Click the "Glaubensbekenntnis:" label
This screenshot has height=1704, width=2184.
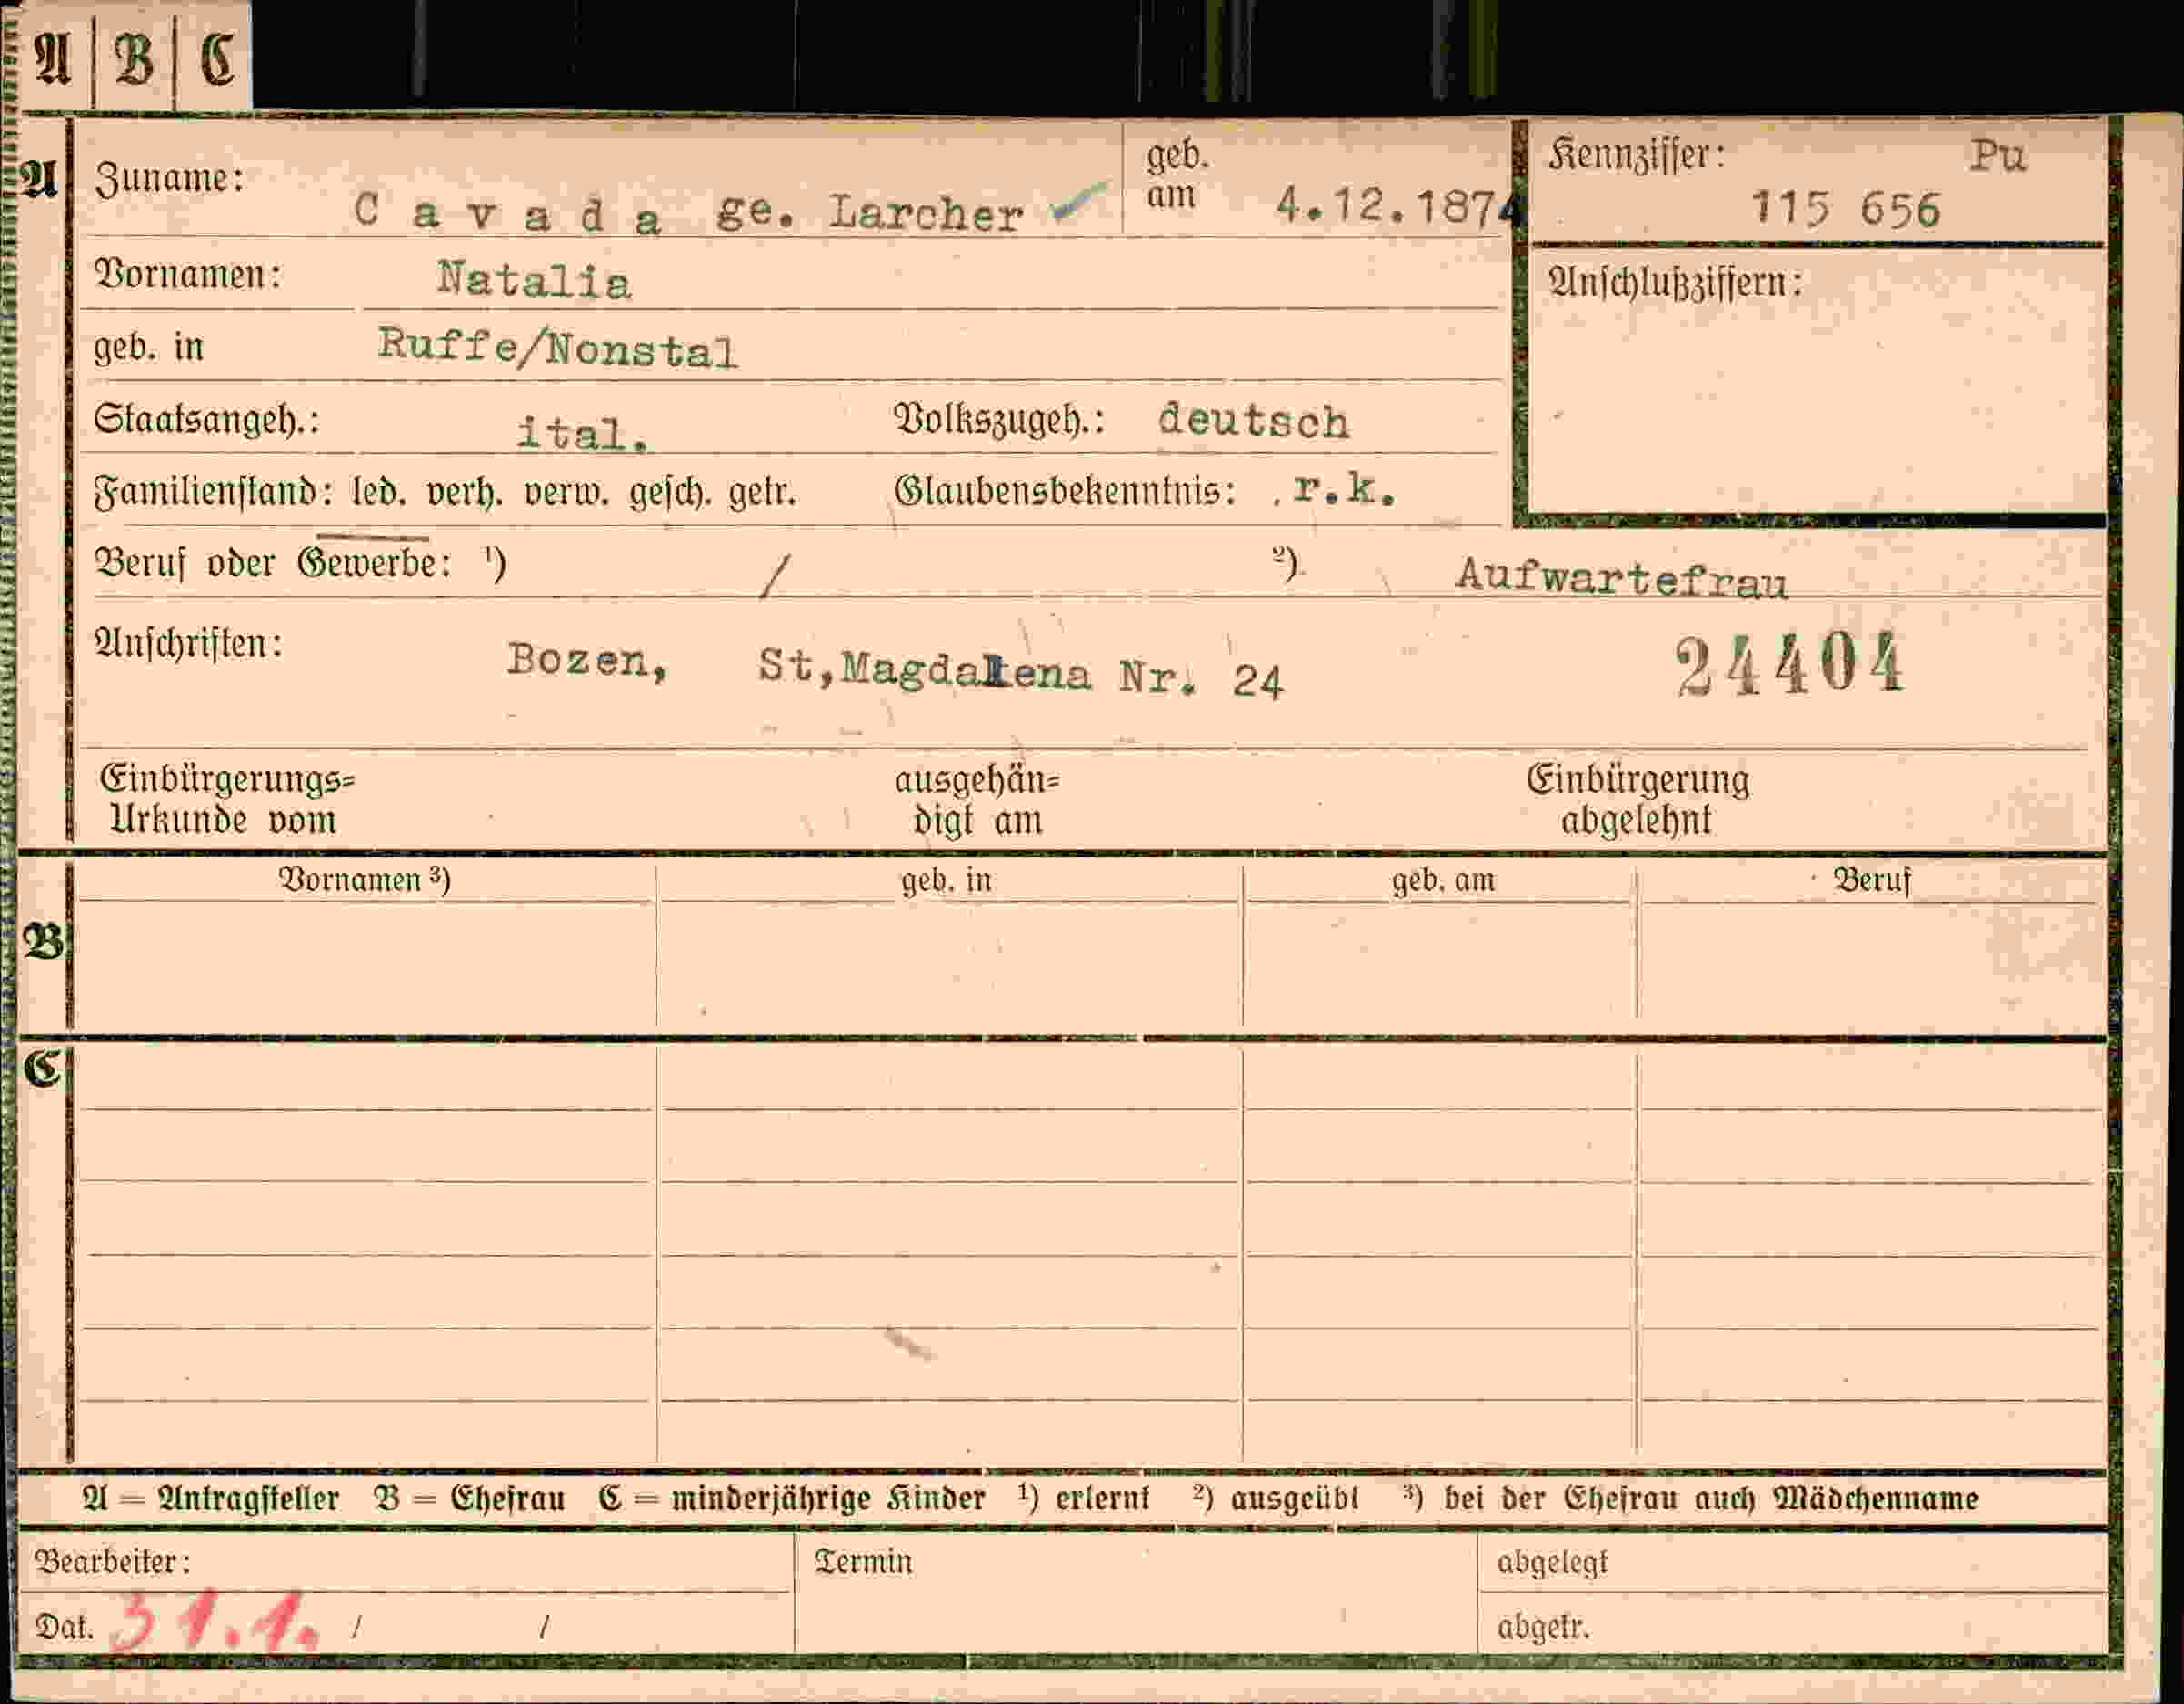click(x=1065, y=491)
